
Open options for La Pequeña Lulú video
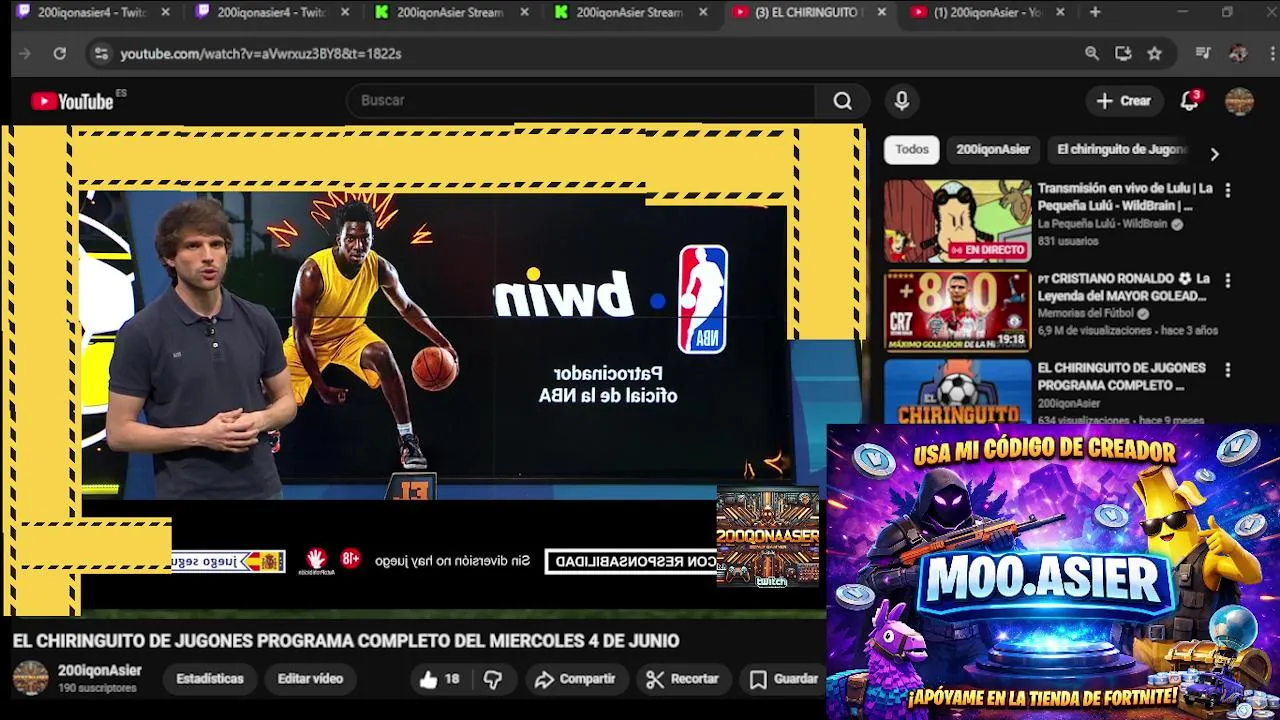click(x=1228, y=190)
